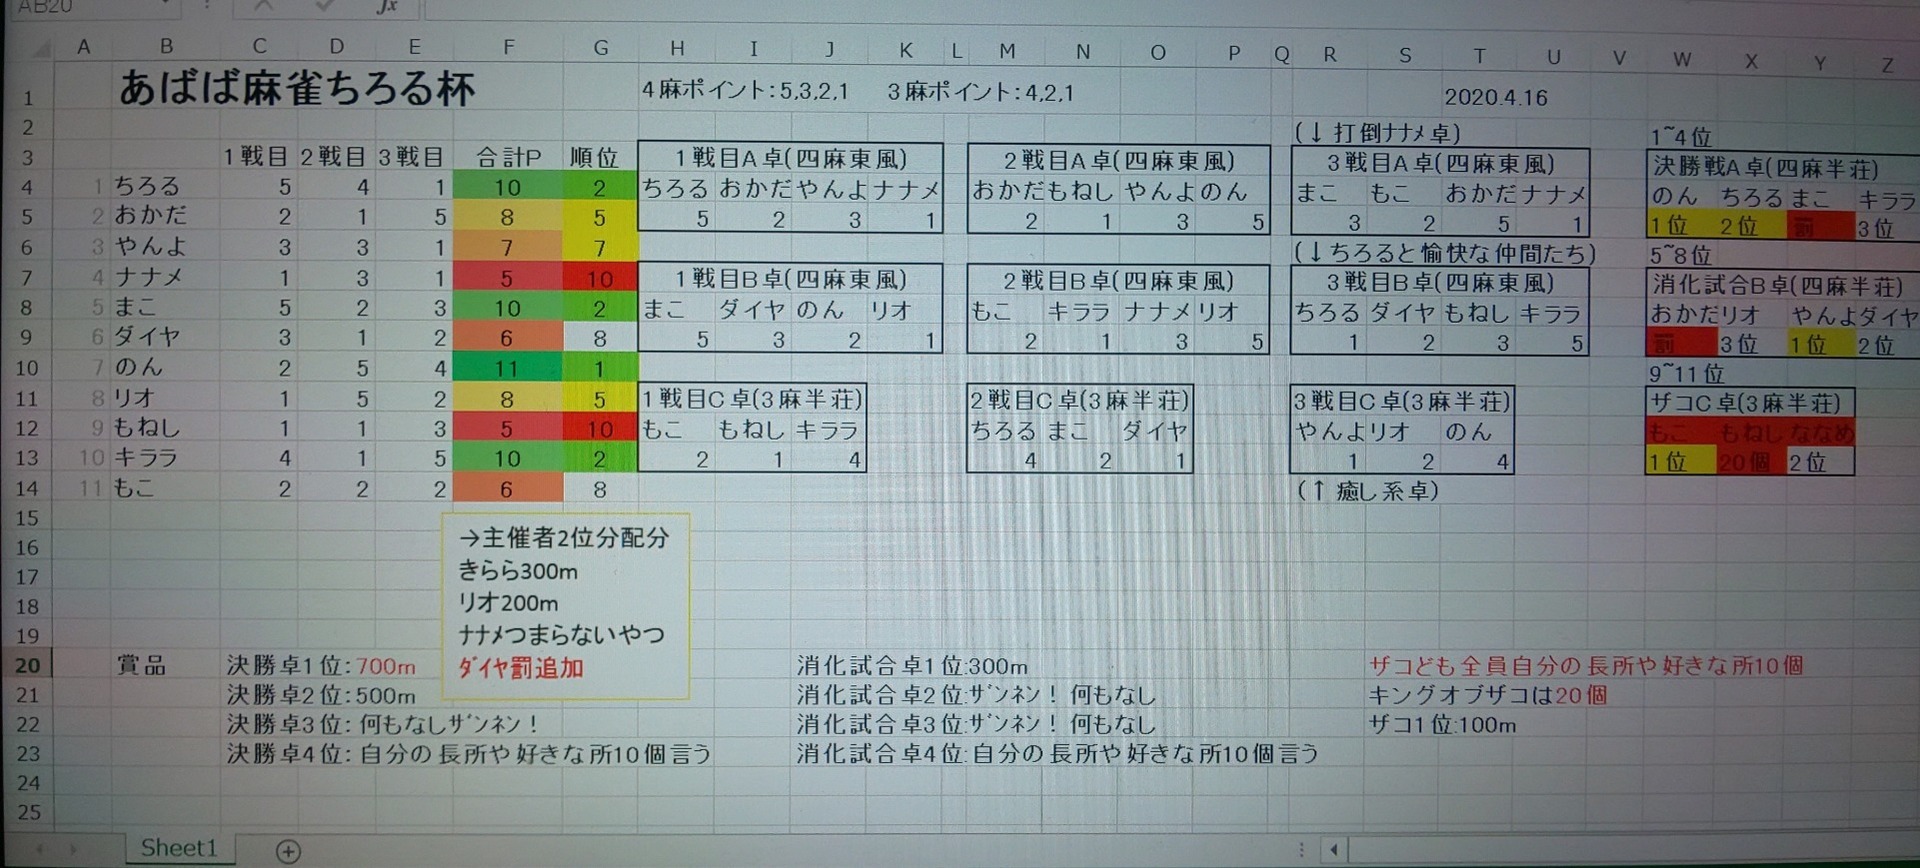Select column R header
Image resolution: width=1920 pixels, height=868 pixels.
click(1329, 55)
